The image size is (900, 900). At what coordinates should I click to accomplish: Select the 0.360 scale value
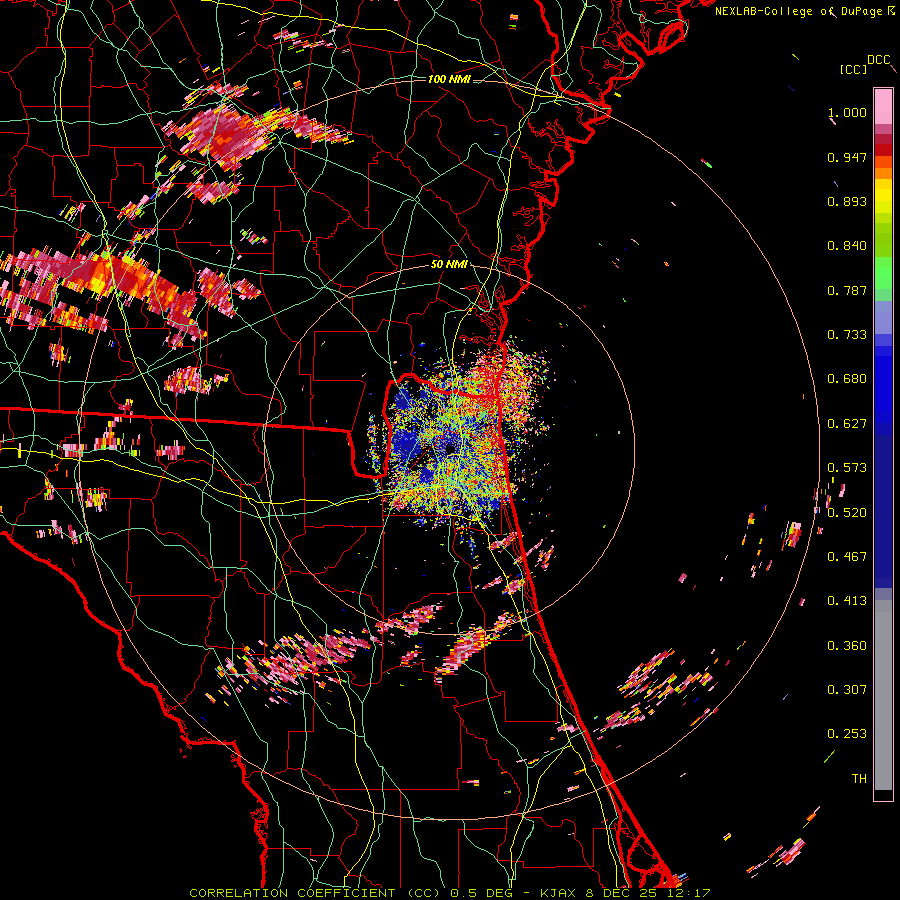pos(847,646)
